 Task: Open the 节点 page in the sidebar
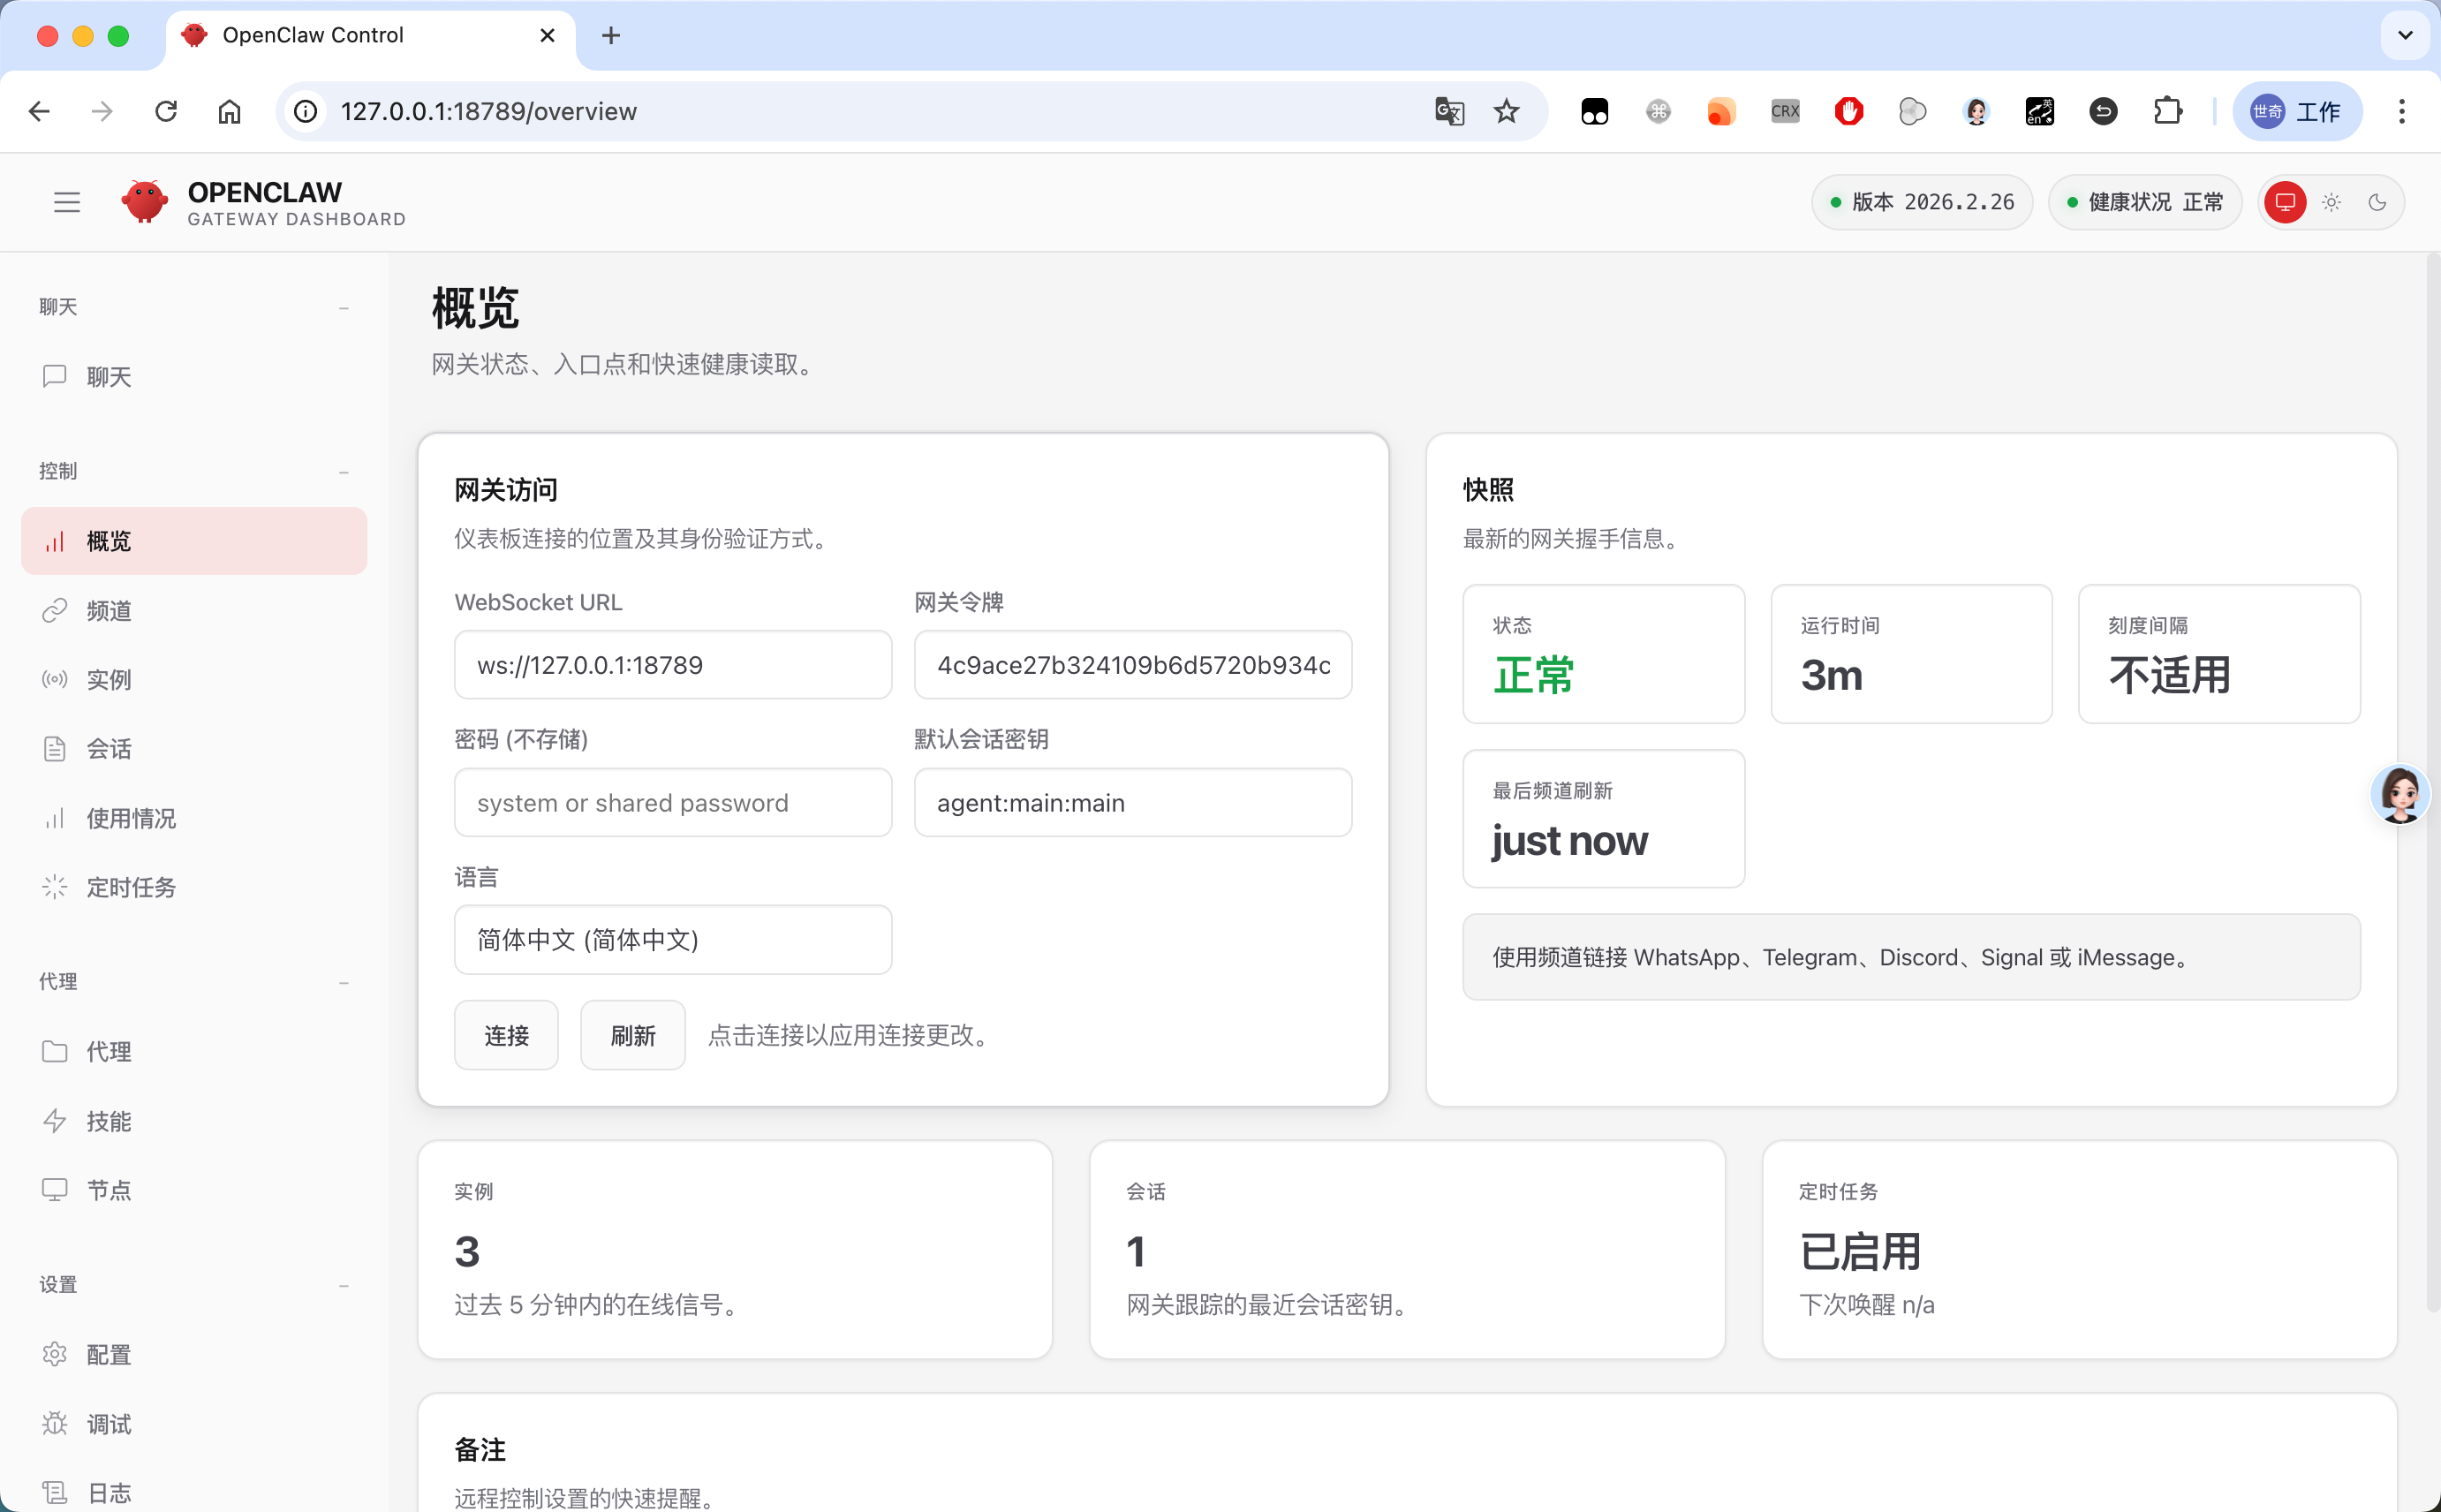[110, 1190]
